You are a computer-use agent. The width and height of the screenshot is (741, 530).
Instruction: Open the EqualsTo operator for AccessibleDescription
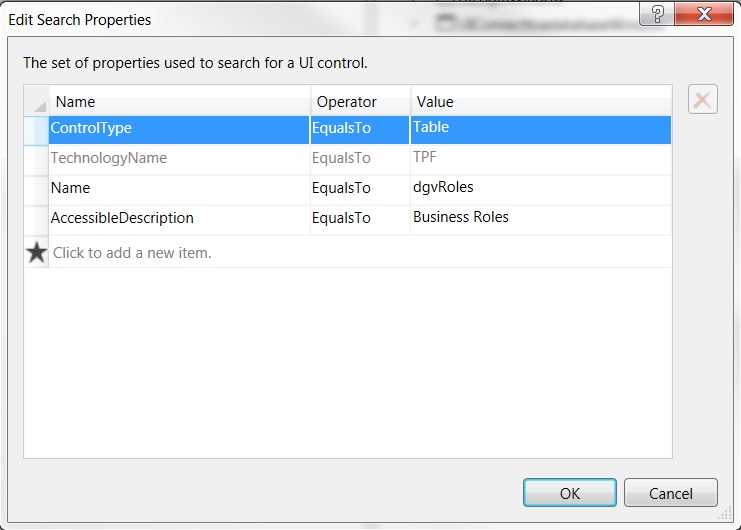point(360,219)
